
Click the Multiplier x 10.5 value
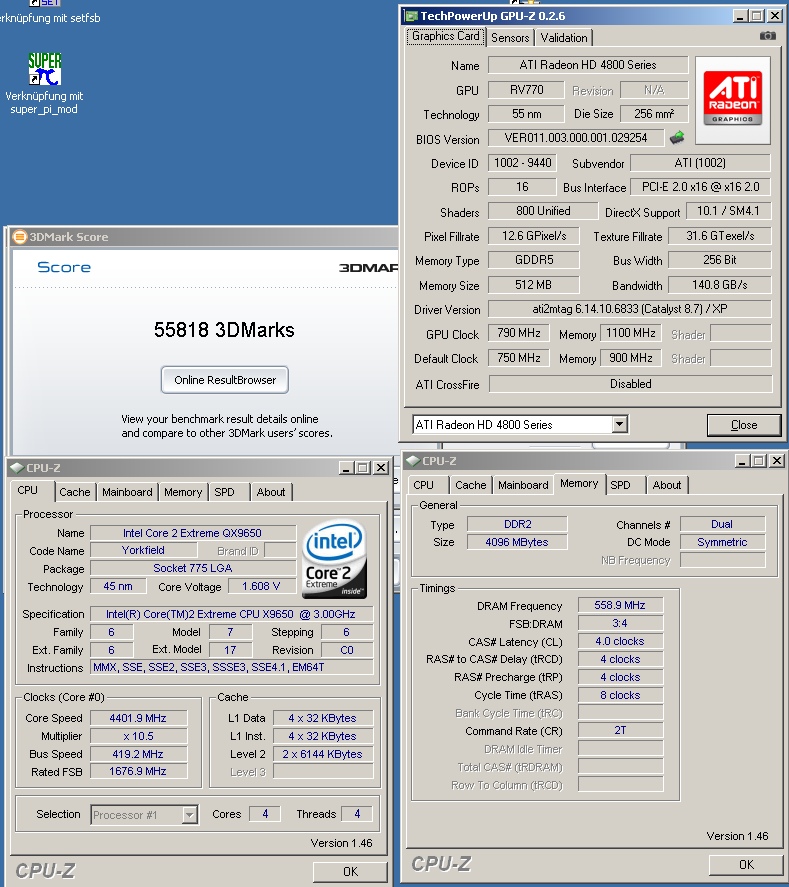click(x=138, y=737)
